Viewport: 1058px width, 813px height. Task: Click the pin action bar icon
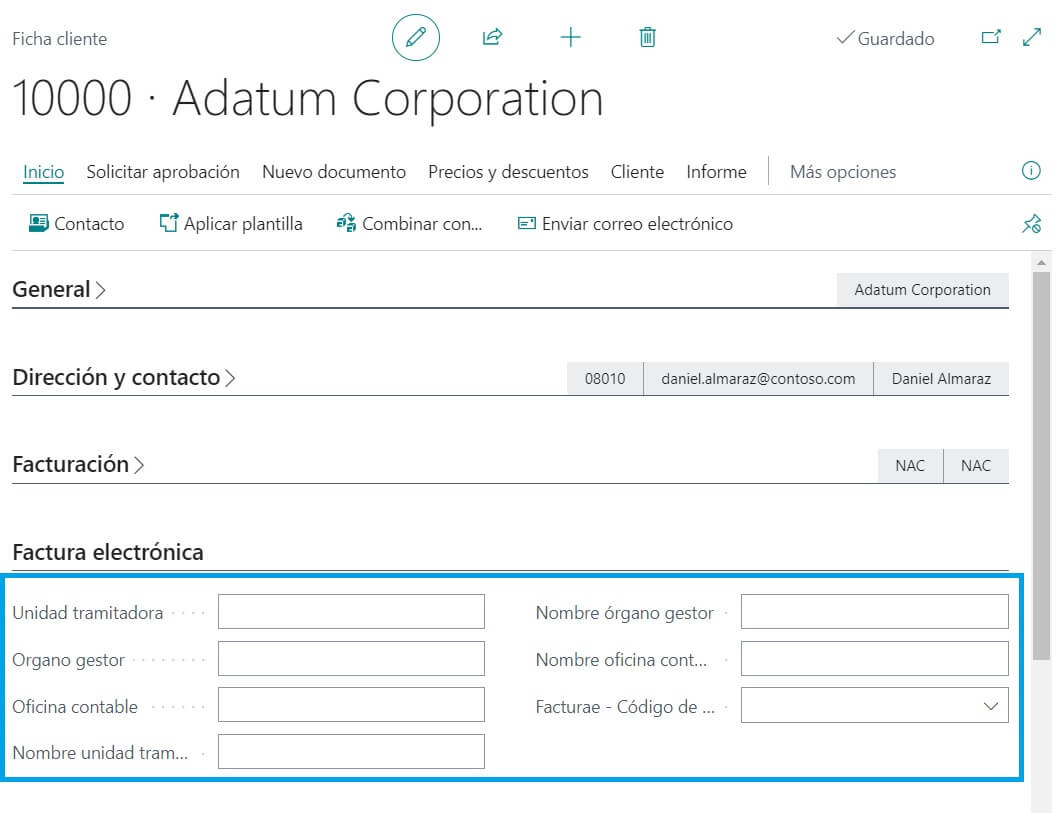coord(1031,224)
